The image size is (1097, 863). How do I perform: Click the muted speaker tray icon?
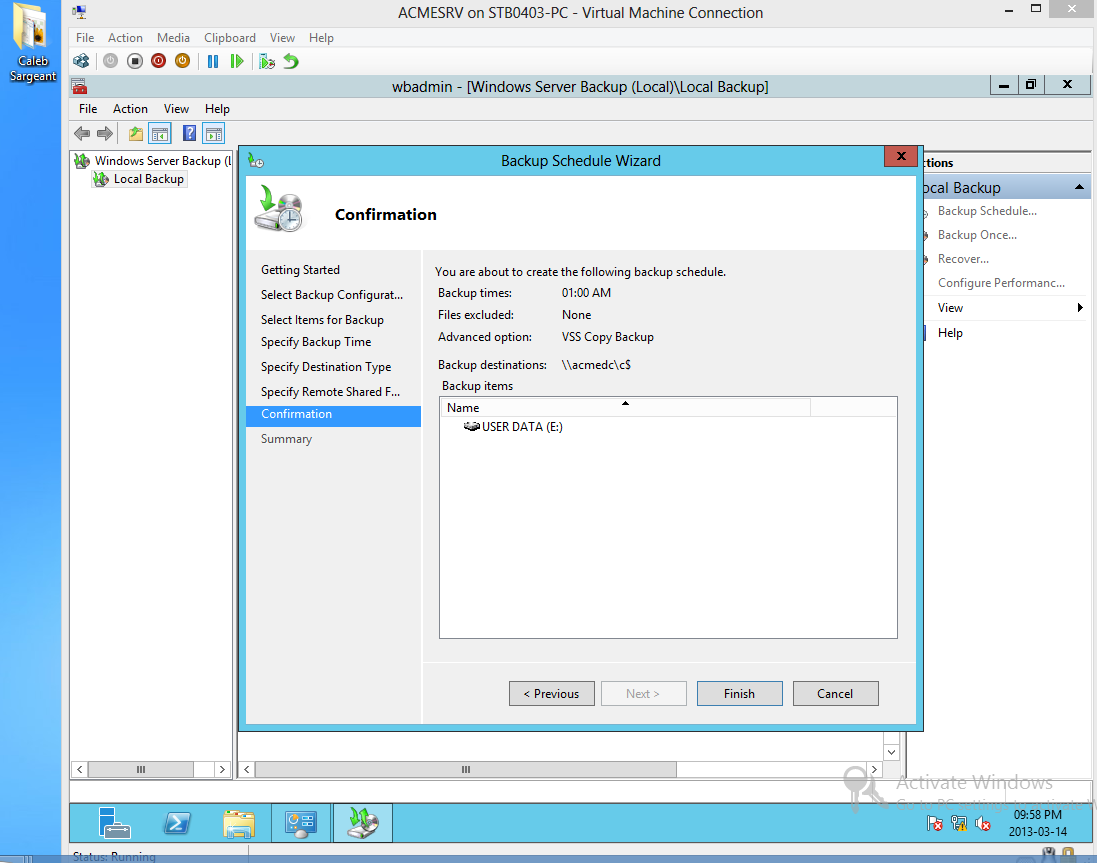pos(982,824)
